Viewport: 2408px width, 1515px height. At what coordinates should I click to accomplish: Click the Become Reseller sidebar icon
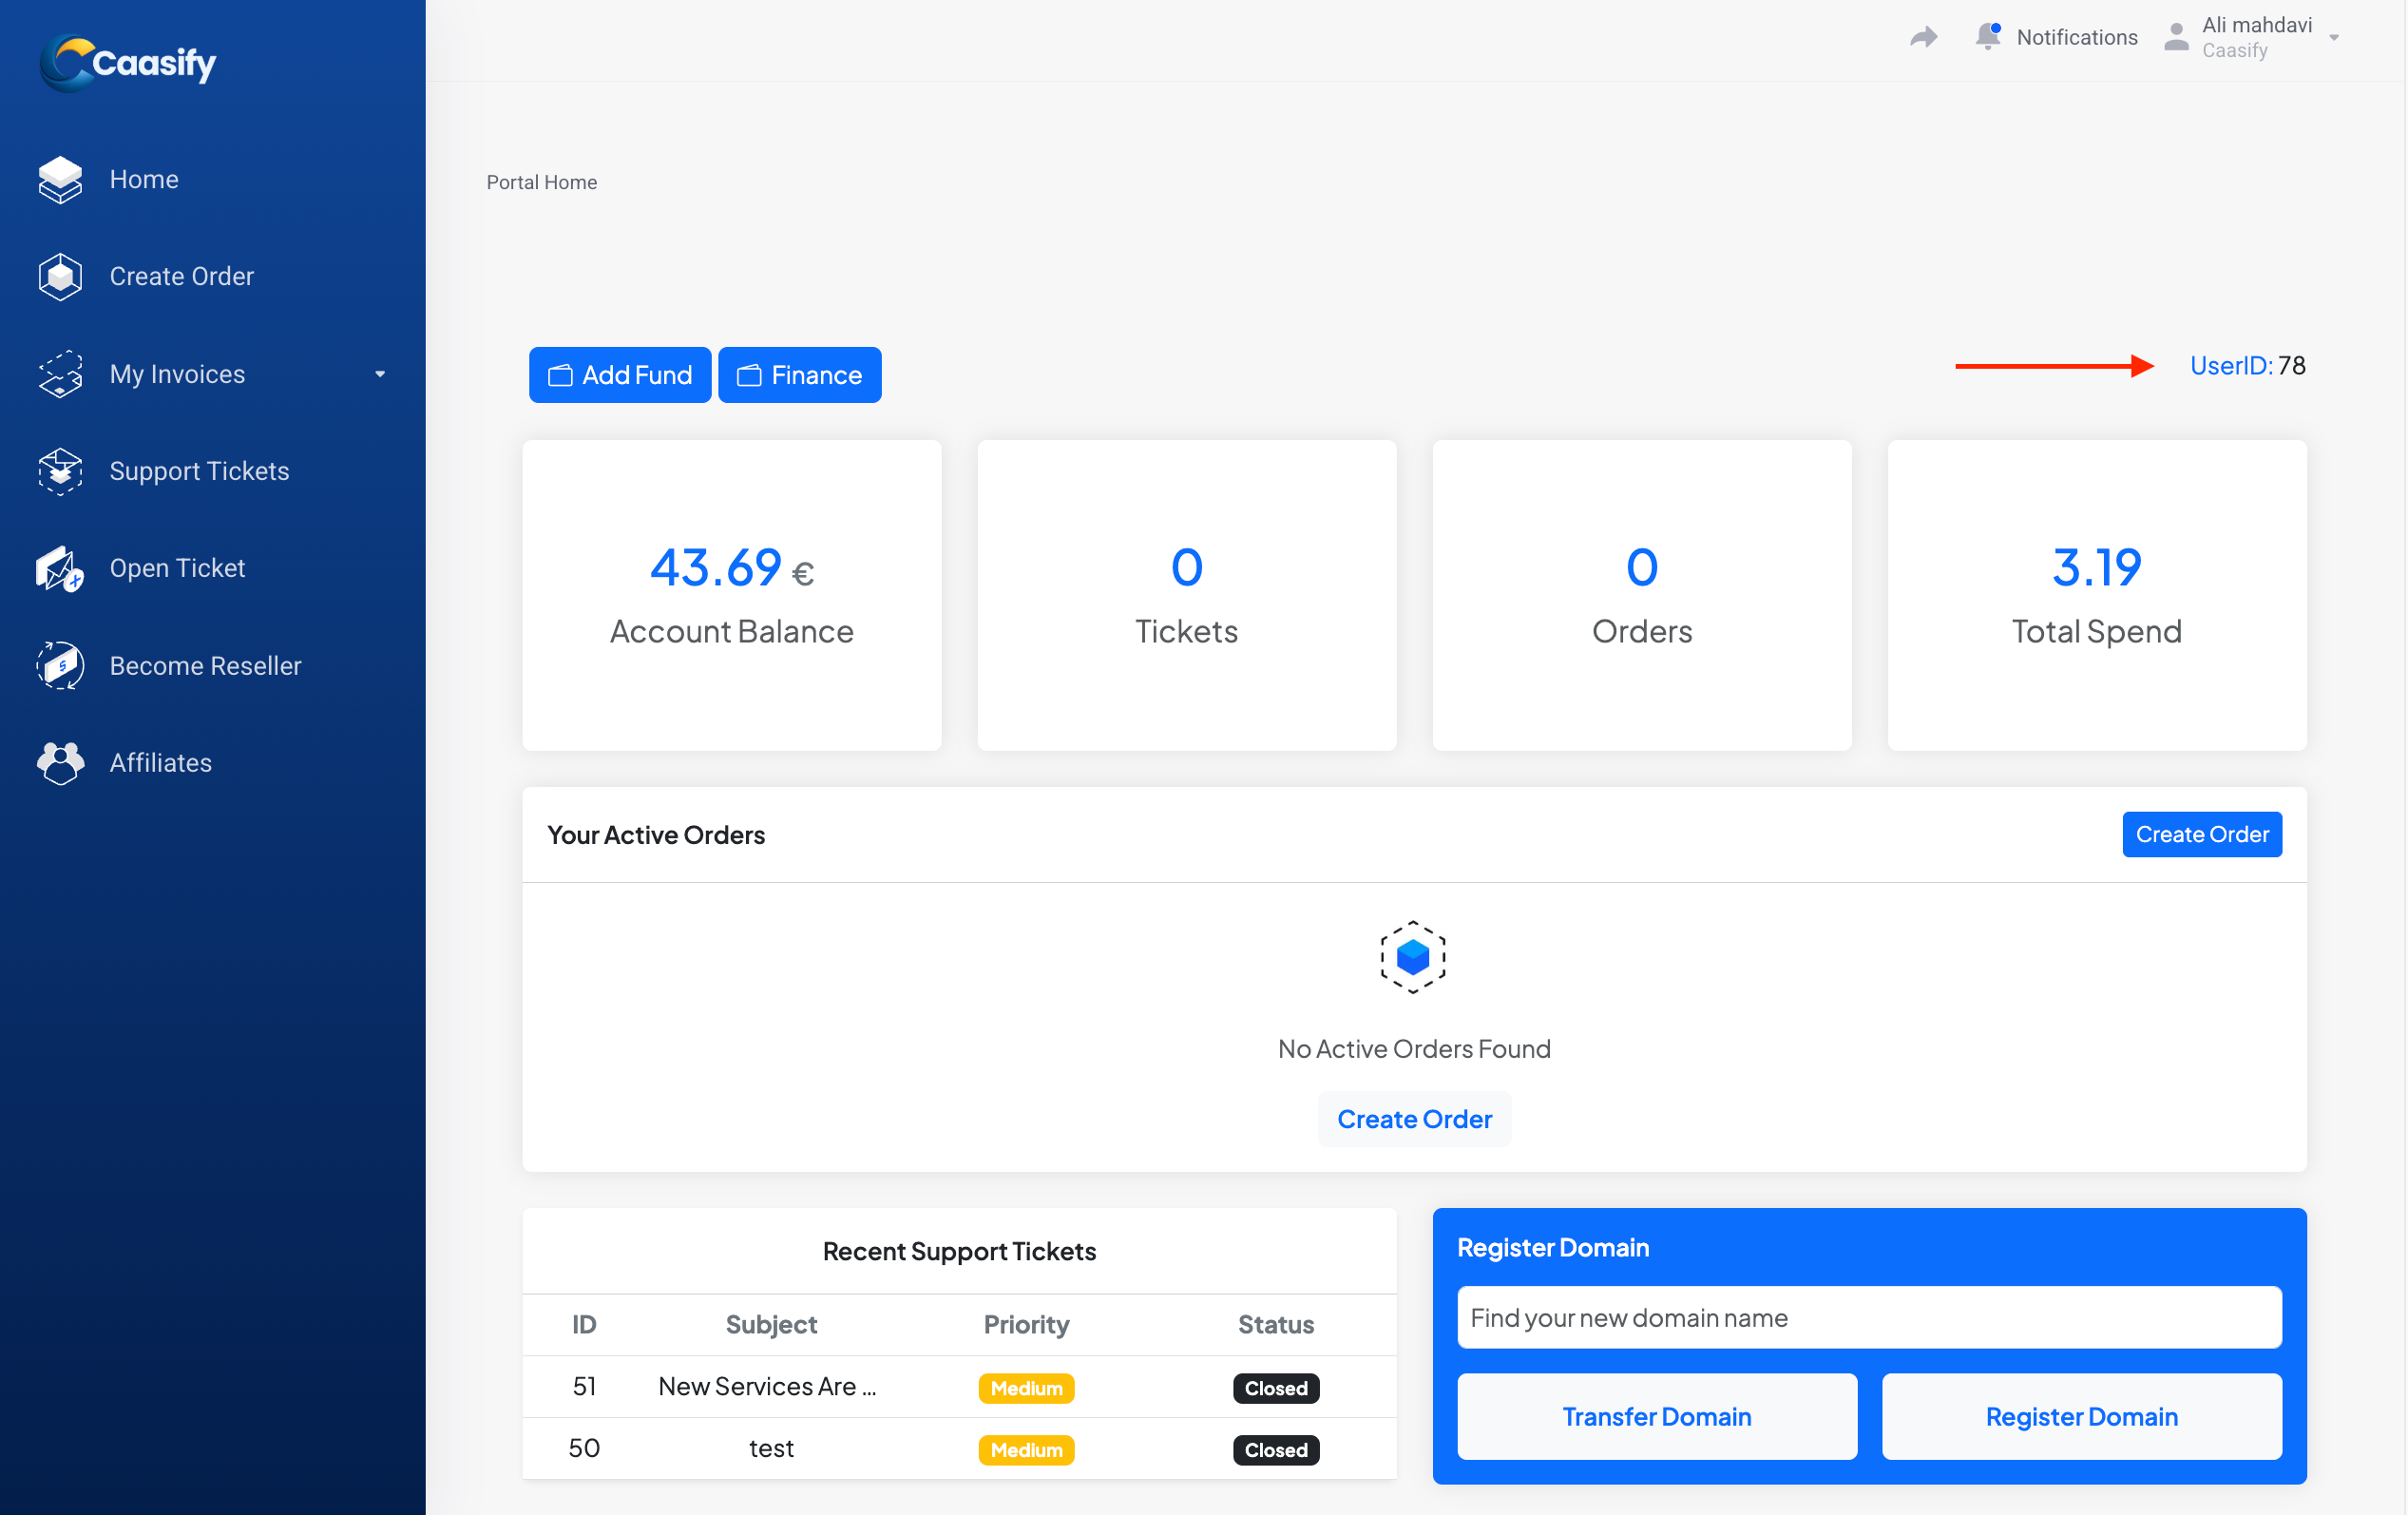tap(60, 666)
